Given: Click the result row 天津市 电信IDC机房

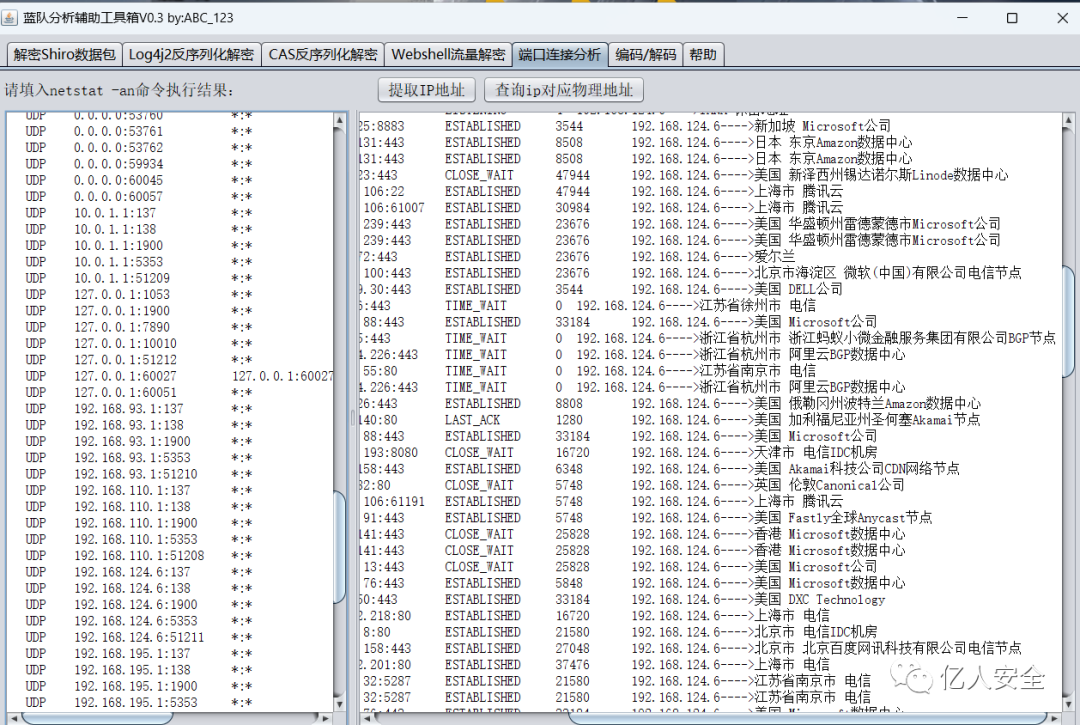Looking at the screenshot, I should pos(619,452).
